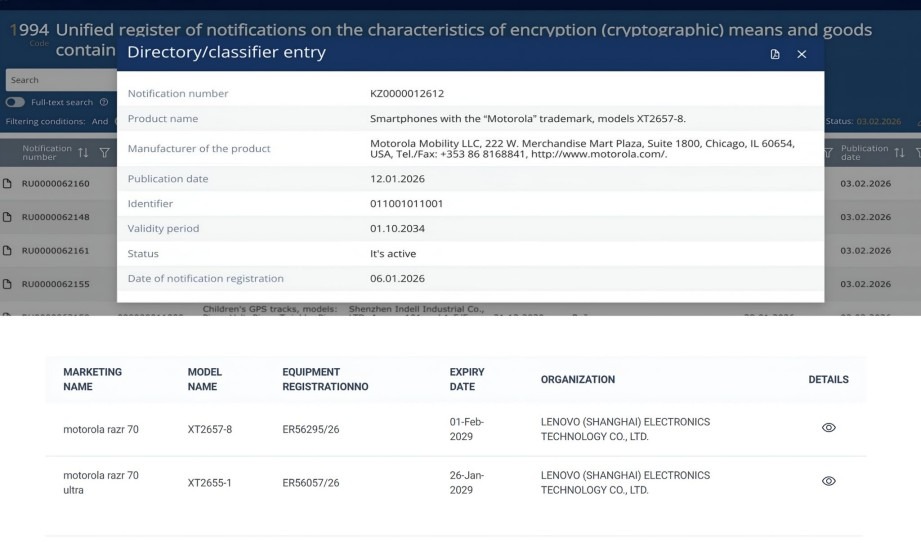Close the Directory/classifier entry dialog
This screenshot has width=921, height=543.
point(801,54)
